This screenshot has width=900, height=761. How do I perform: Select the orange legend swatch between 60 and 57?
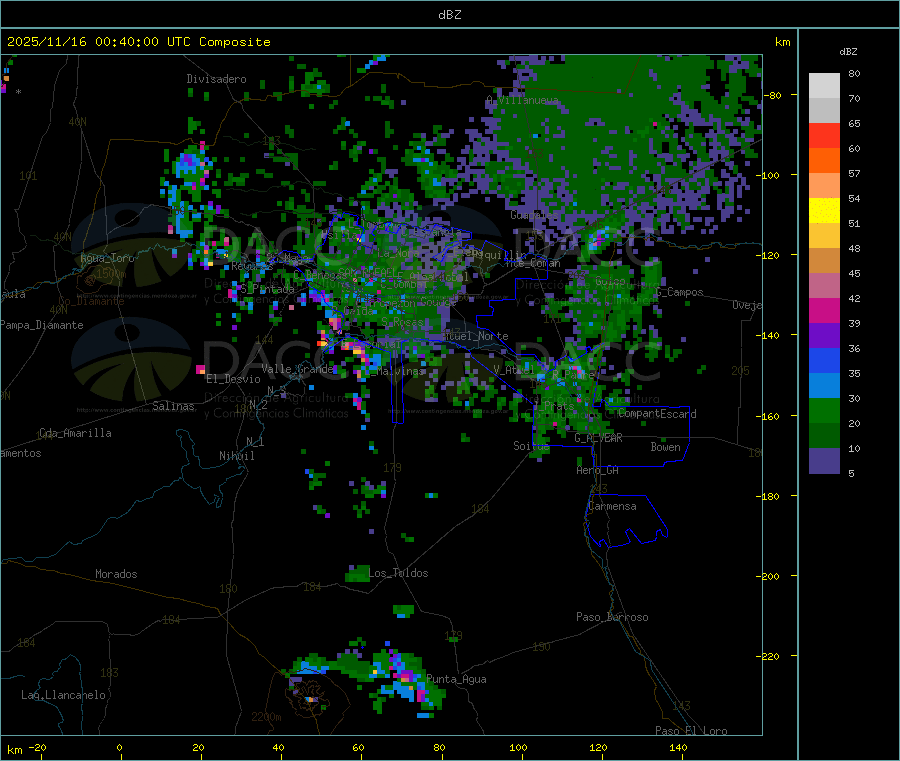[824, 161]
